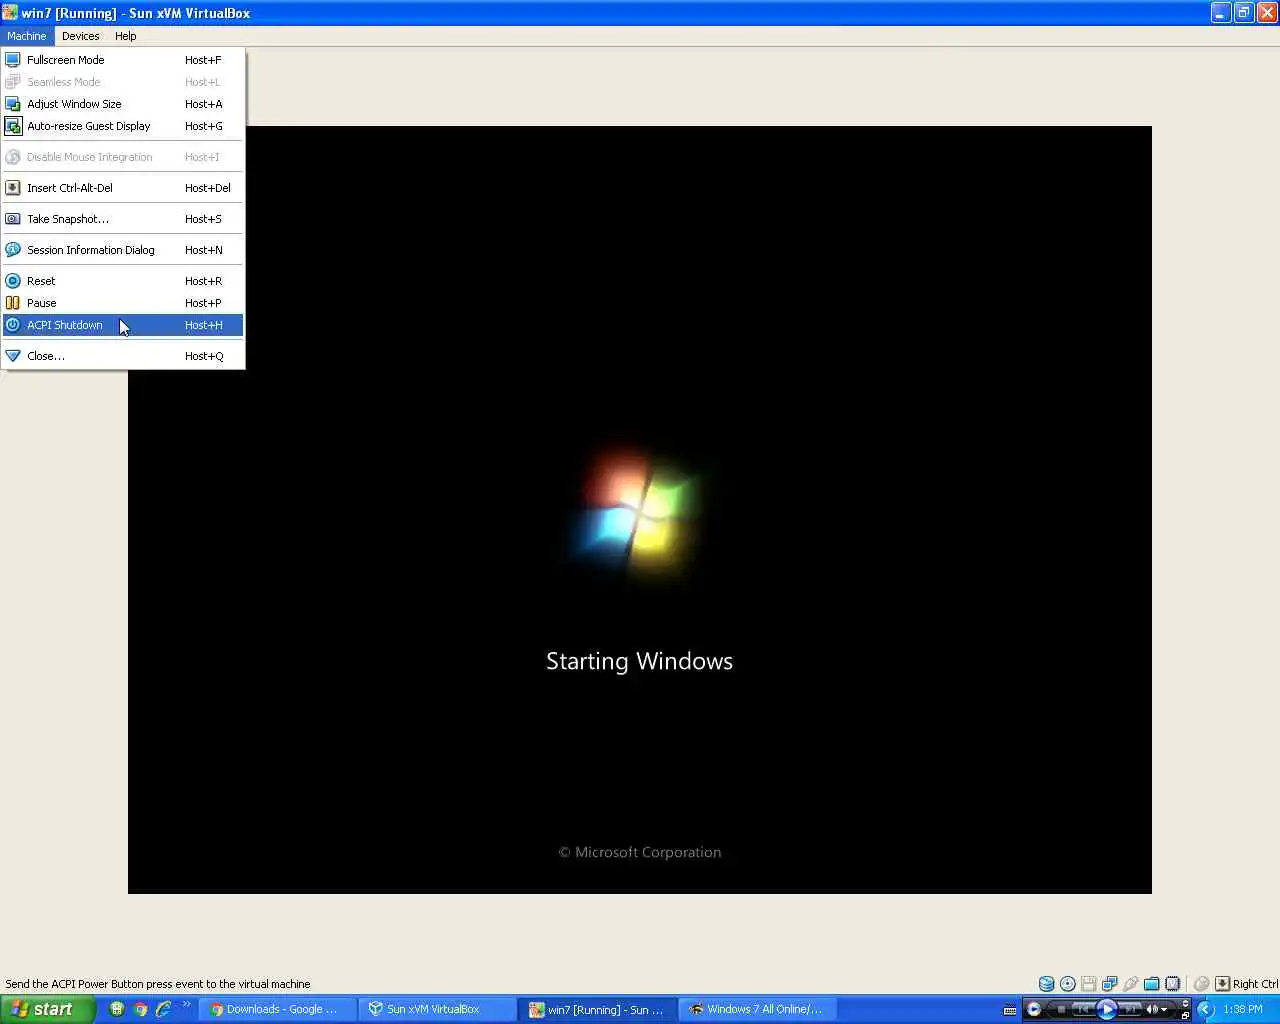Click the network adapters indicator icon
The width and height of the screenshot is (1280, 1024).
[1110, 984]
